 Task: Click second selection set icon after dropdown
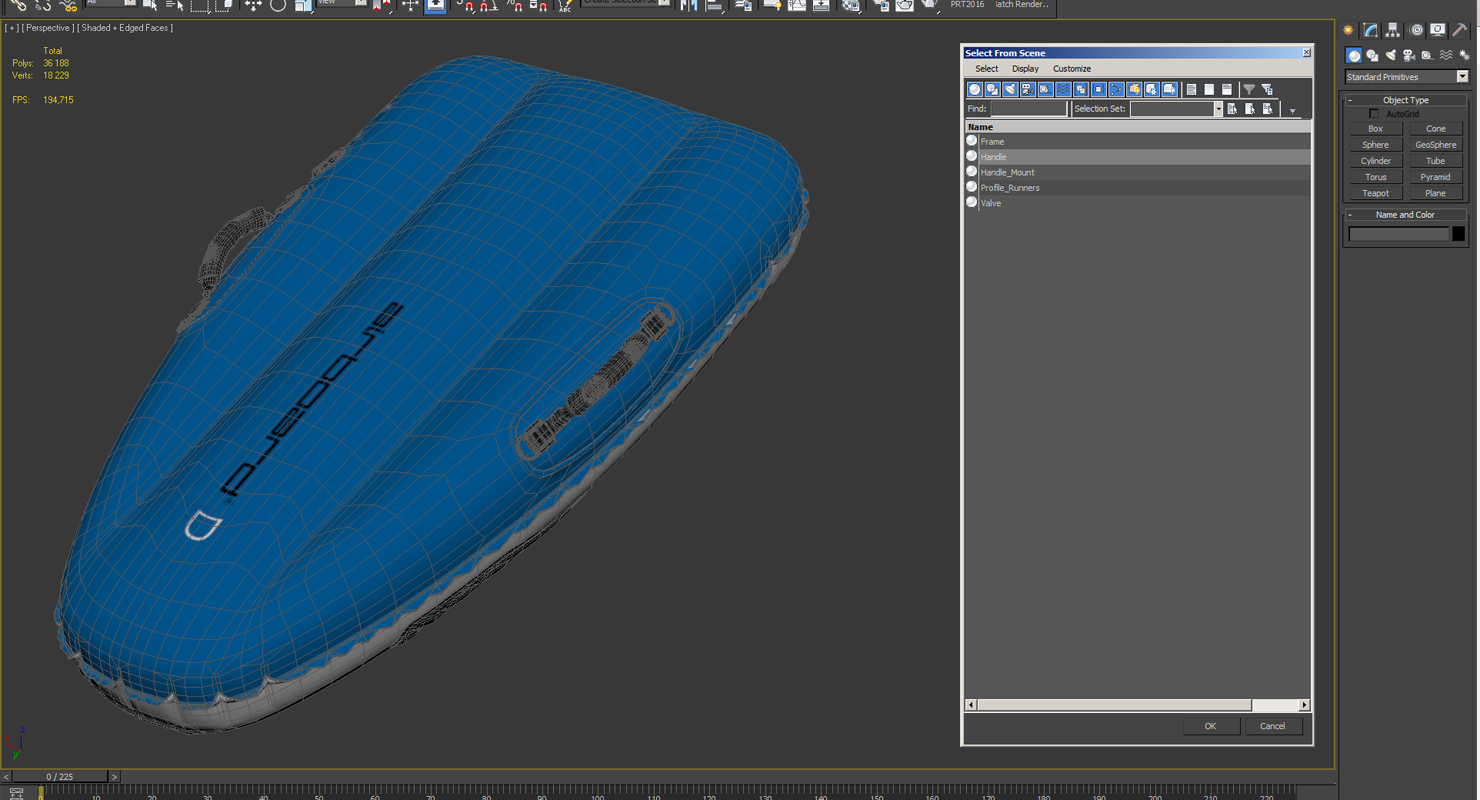1250,109
